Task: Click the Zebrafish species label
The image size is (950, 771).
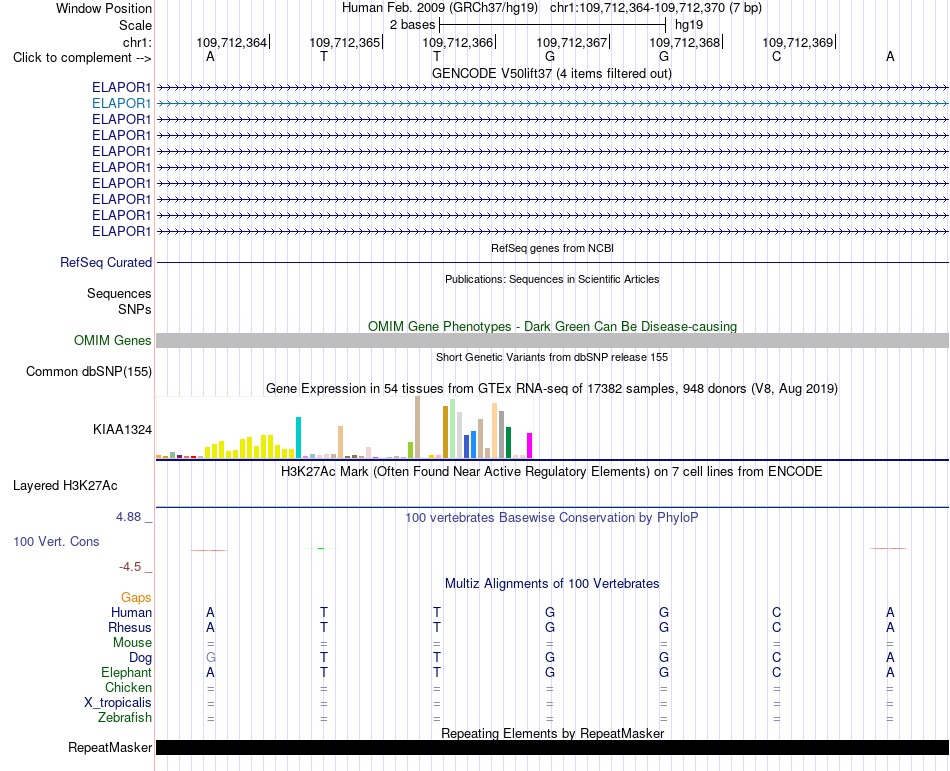Action: (125, 717)
